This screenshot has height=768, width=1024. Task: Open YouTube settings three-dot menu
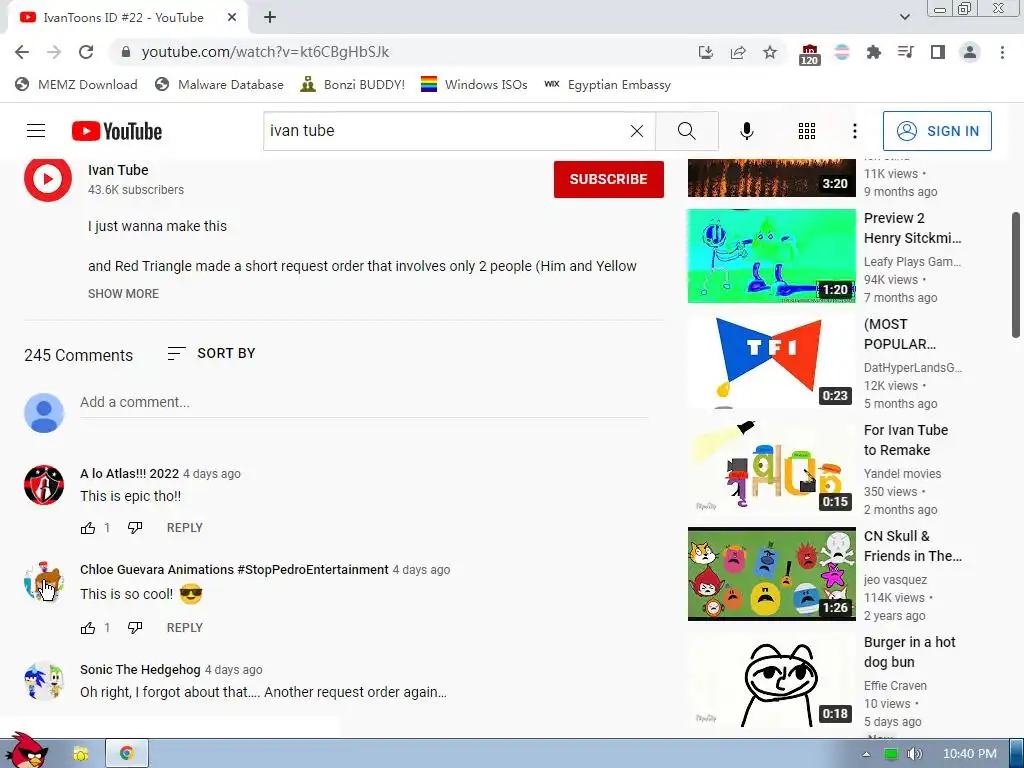click(x=854, y=131)
